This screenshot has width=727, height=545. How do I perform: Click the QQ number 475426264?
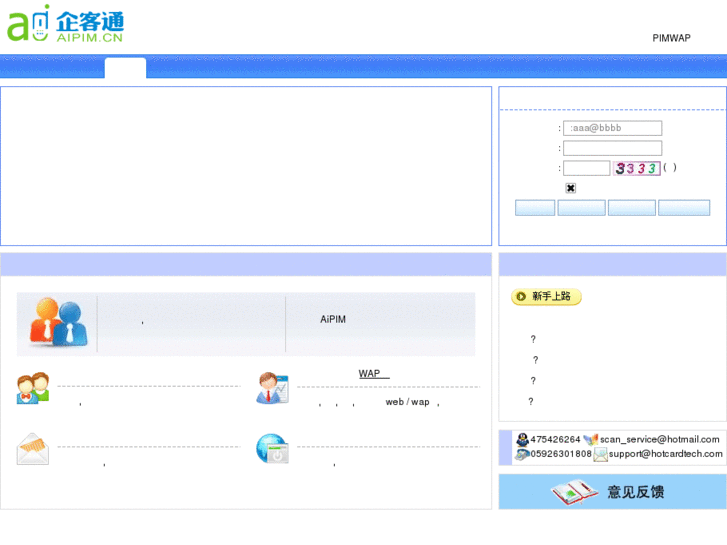tap(555, 439)
